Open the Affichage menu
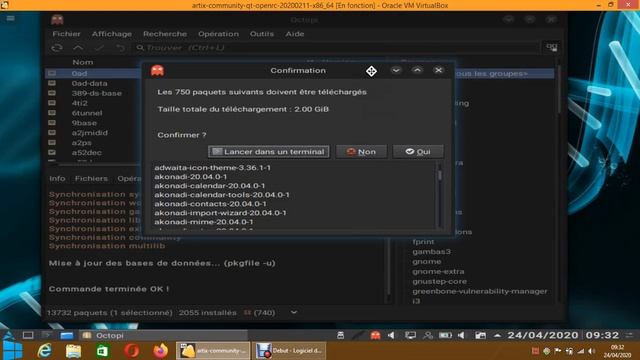 (x=111, y=34)
